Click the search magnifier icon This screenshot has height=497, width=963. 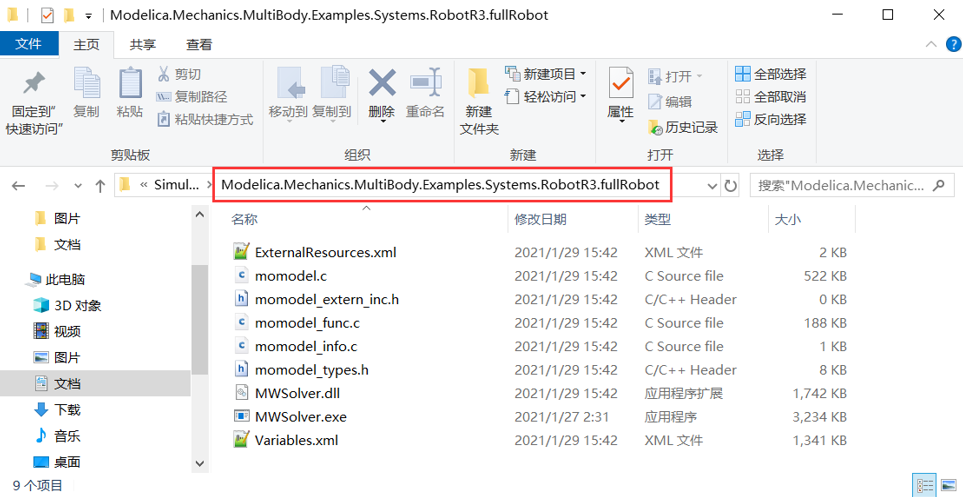pyautogui.click(x=938, y=186)
